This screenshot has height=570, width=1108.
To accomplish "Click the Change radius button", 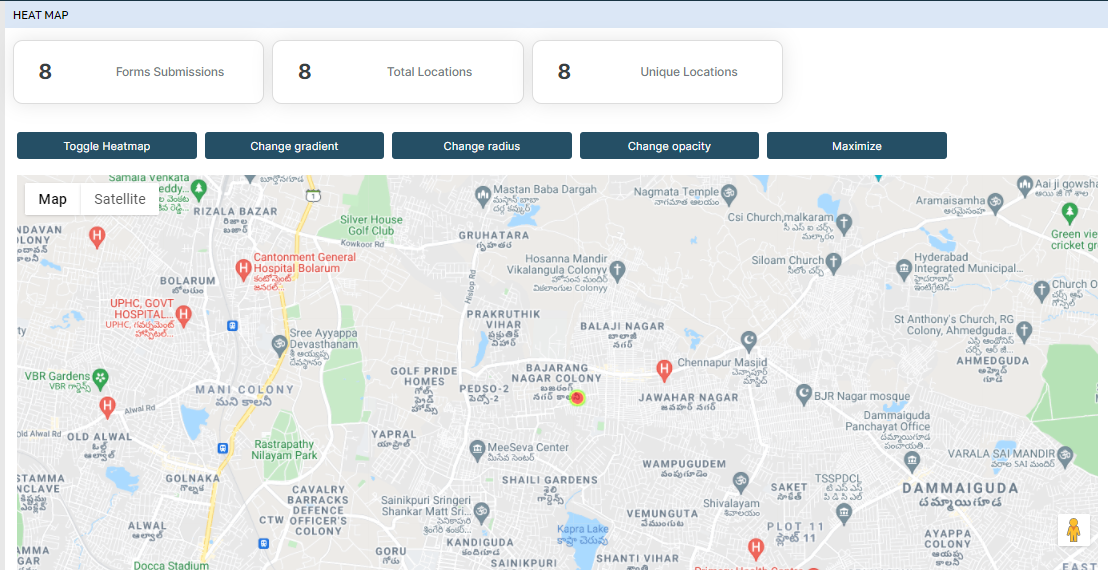I will point(481,146).
